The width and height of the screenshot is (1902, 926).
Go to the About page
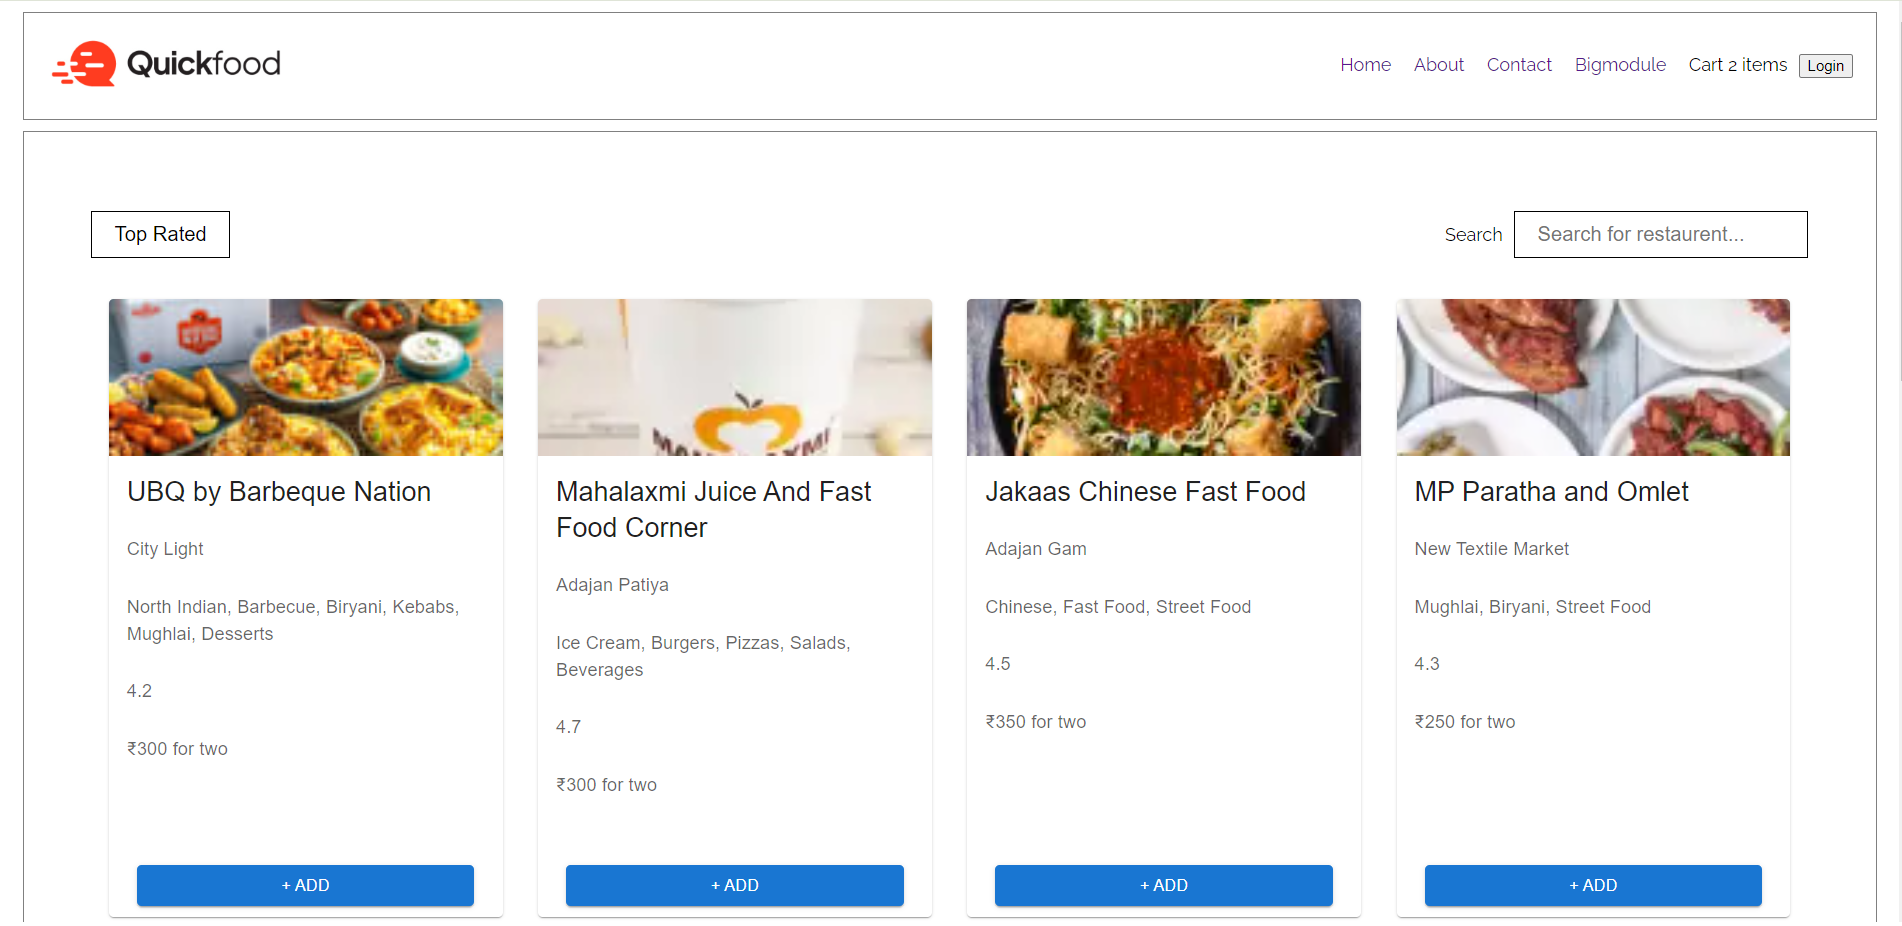click(1438, 64)
